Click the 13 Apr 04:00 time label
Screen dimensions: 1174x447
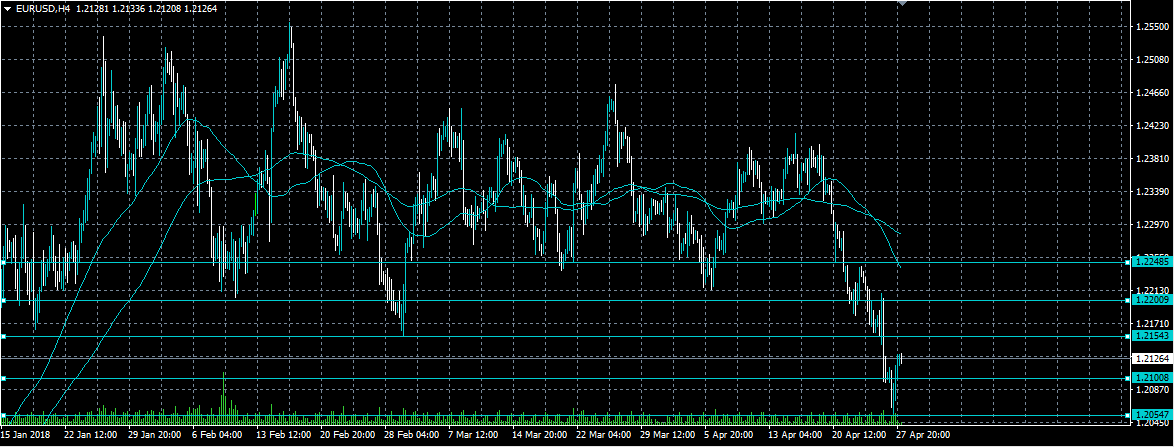pyautogui.click(x=793, y=434)
